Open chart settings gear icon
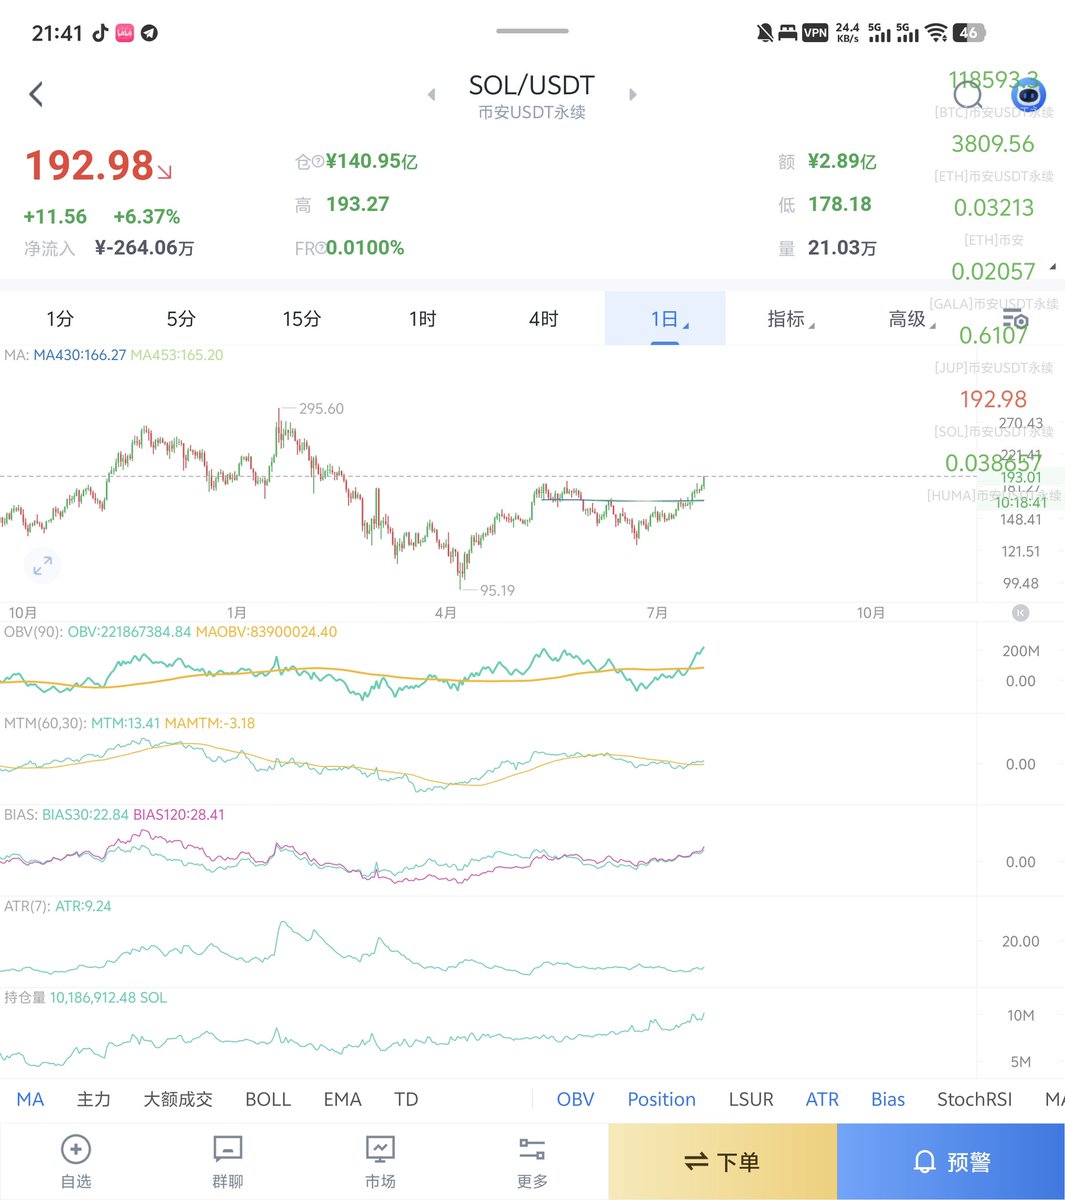The width and height of the screenshot is (1065, 1200). (1015, 320)
